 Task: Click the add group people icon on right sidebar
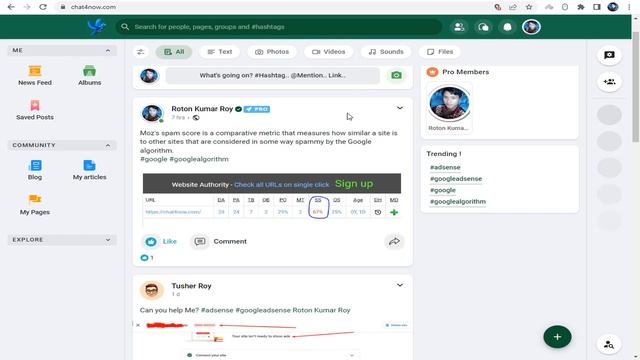[x=609, y=82]
